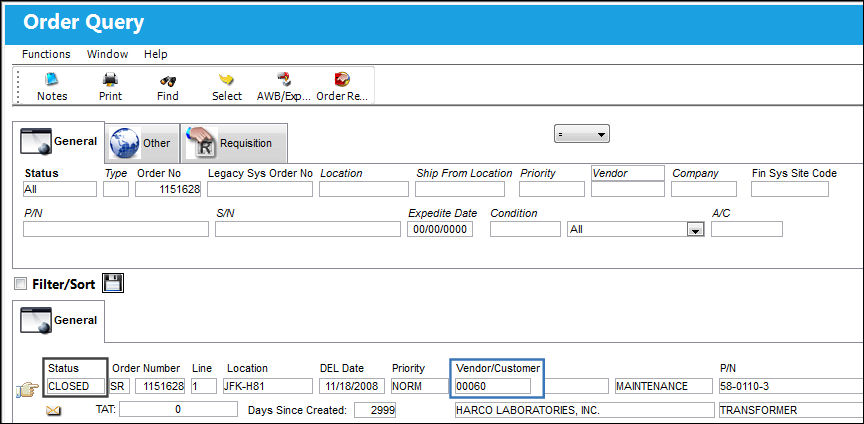864x424 pixels.
Task: Click the SR order type cell
Action: coord(119,386)
